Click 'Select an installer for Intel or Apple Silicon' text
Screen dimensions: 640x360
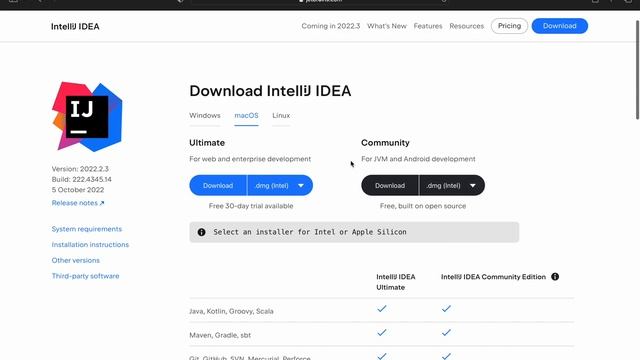(310, 232)
